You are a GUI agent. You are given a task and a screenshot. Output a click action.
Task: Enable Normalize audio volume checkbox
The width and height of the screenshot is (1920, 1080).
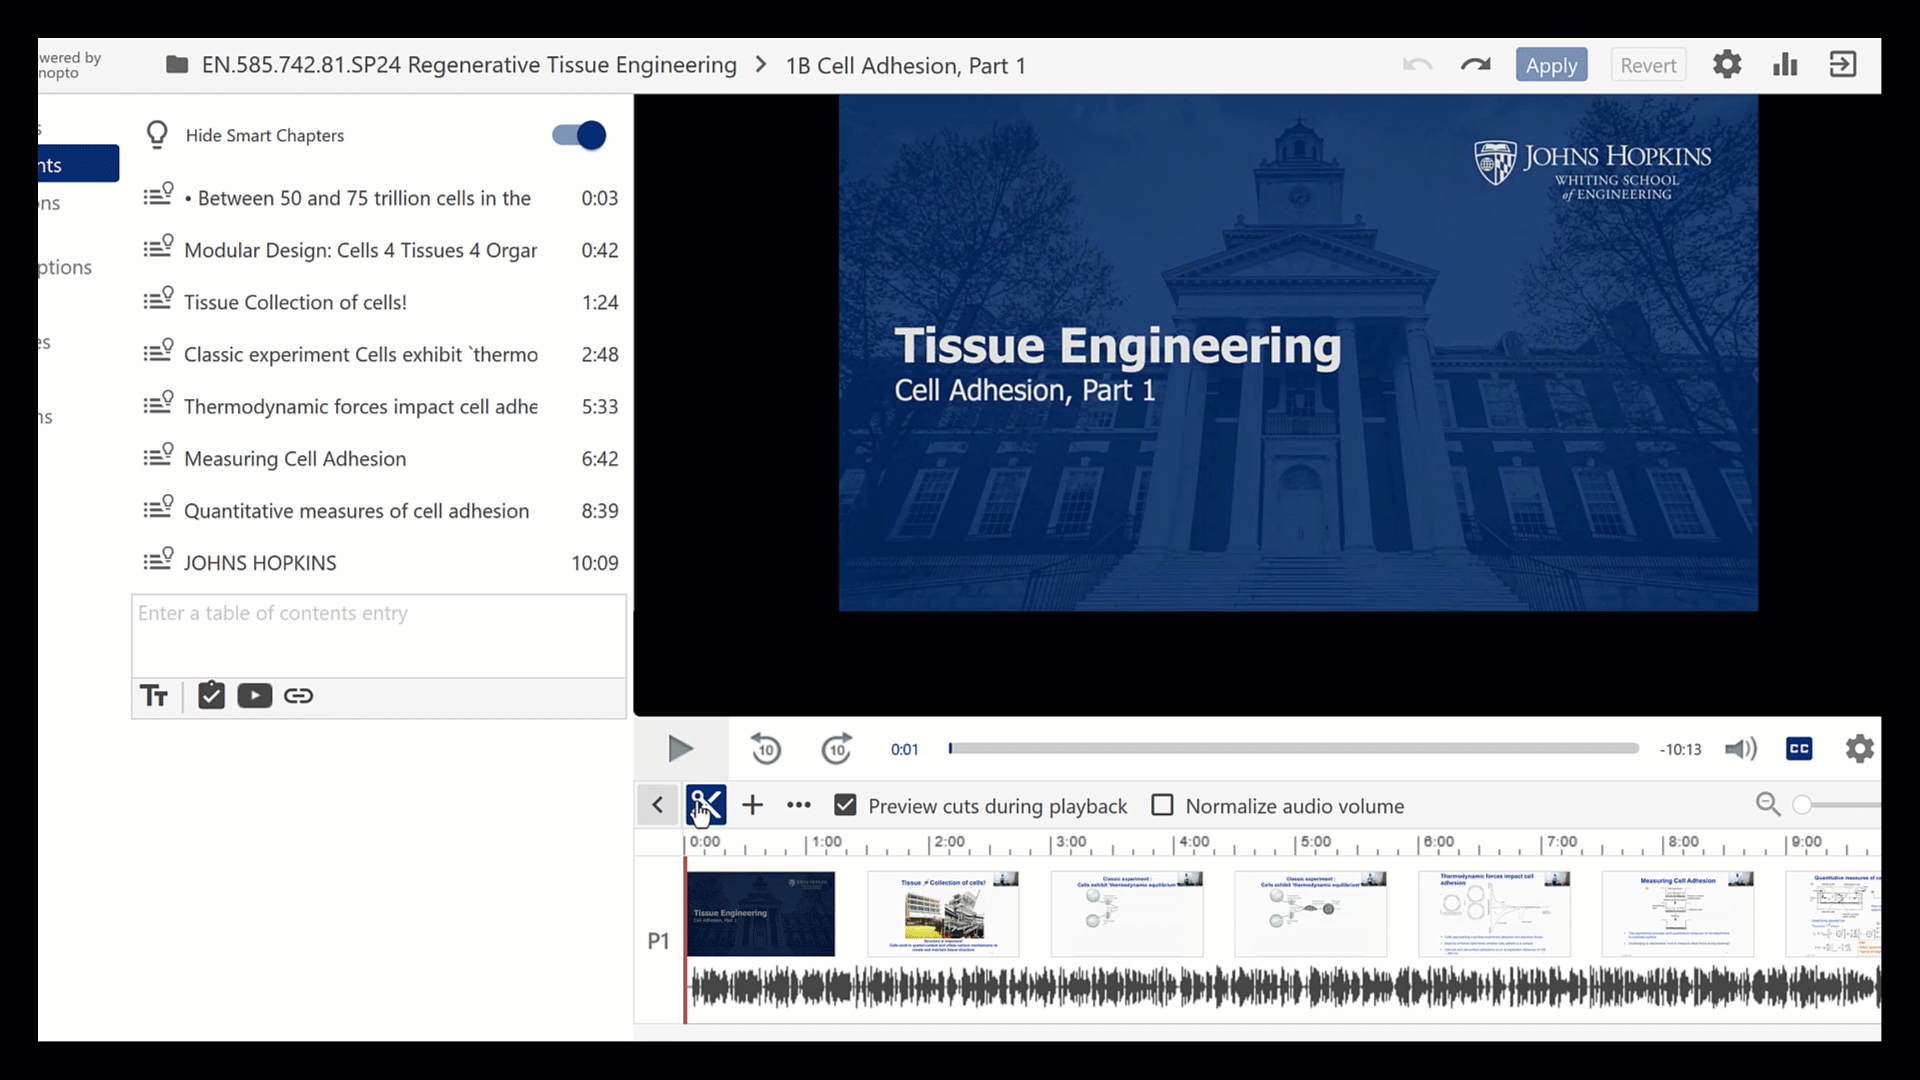coord(1162,805)
